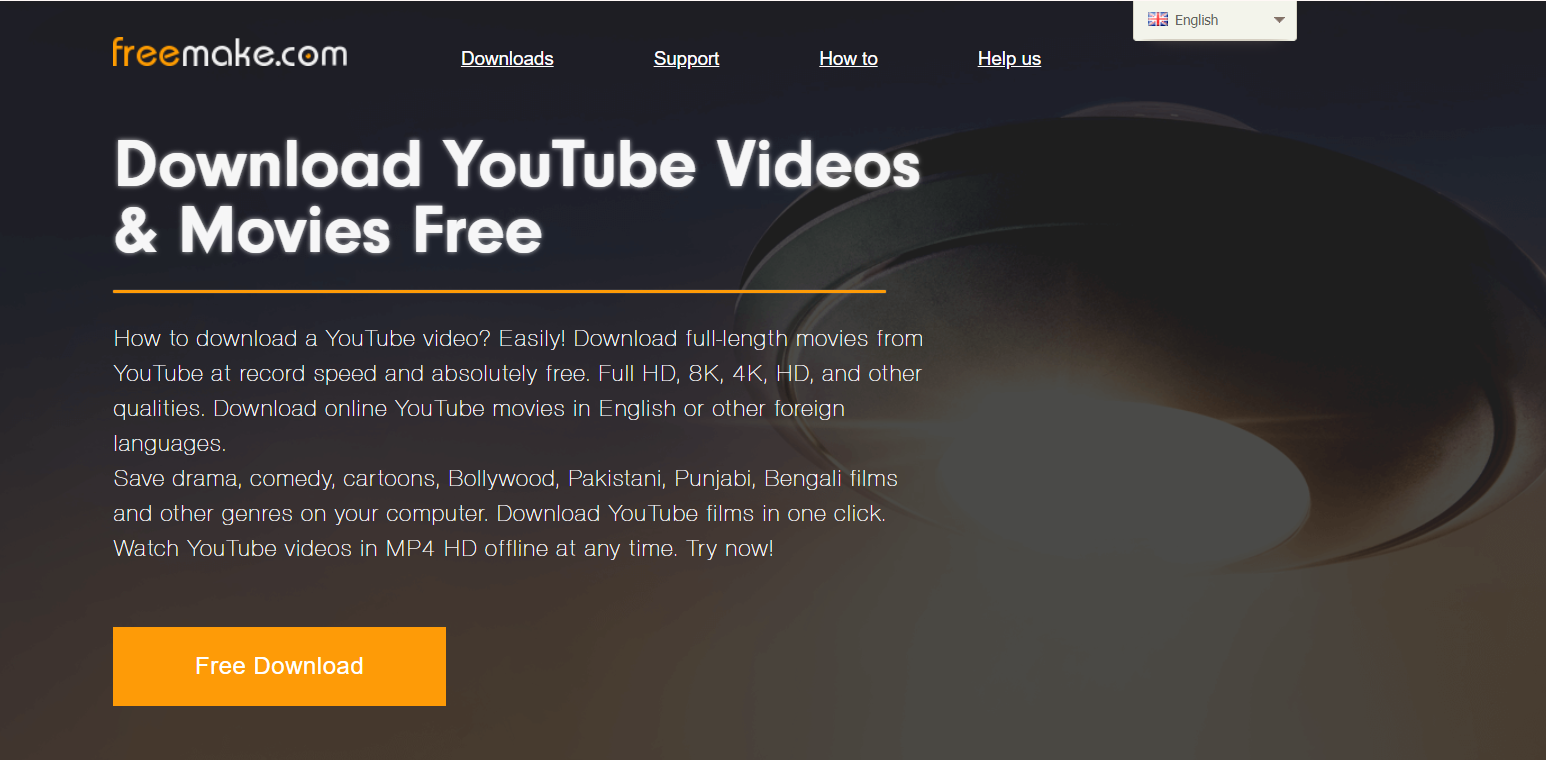Expand the English language dropdown
The image size is (1546, 760).
pos(1215,20)
